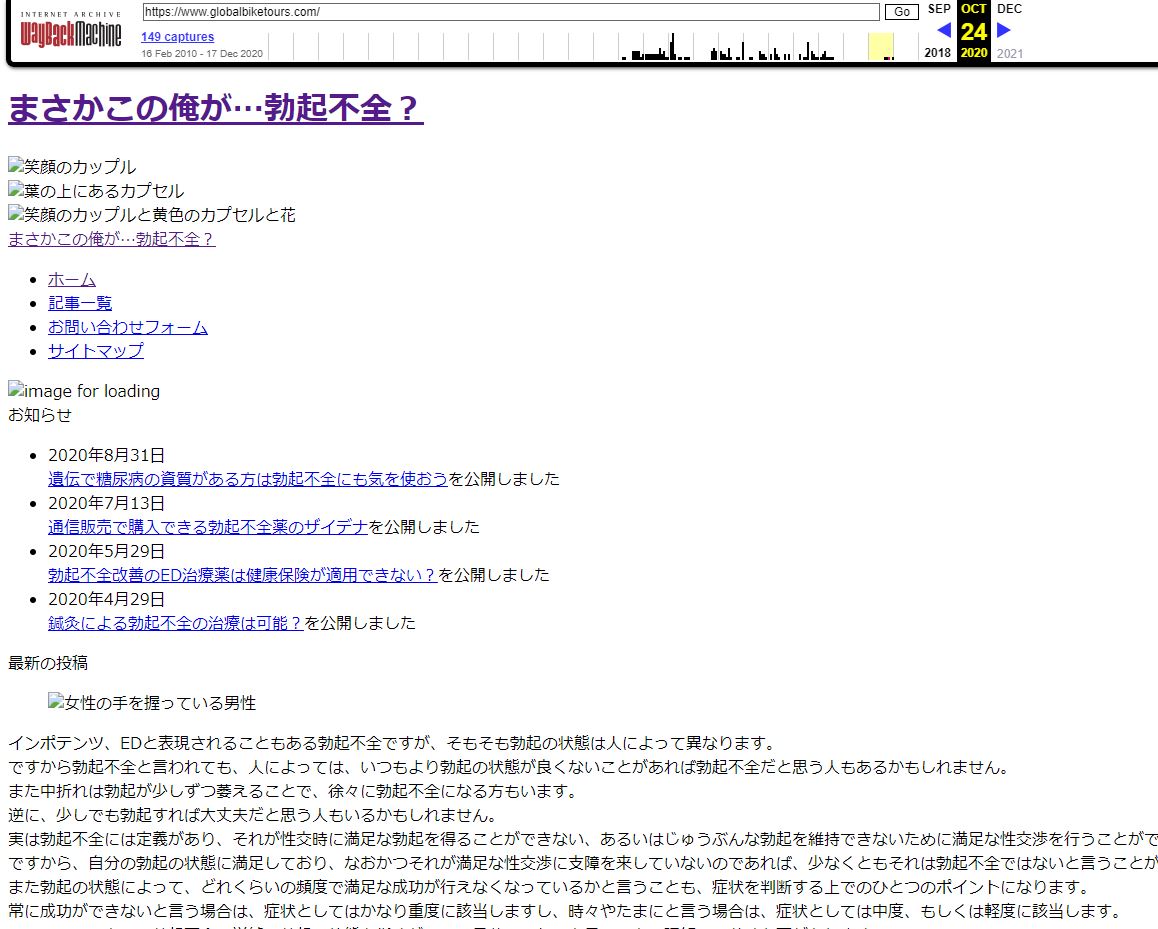
Task: Open the article about ザイデナ mail order
Action: coord(208,527)
